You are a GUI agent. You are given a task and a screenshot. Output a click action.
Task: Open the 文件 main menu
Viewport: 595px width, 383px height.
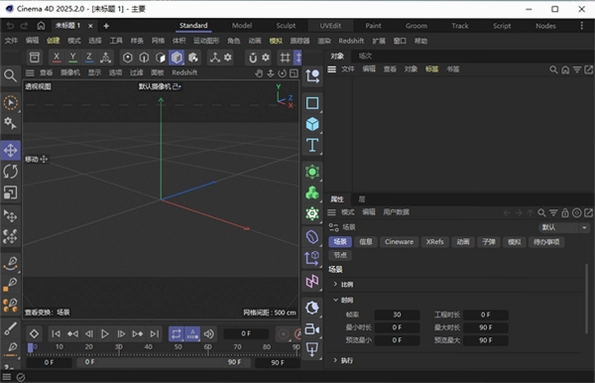tap(11, 41)
